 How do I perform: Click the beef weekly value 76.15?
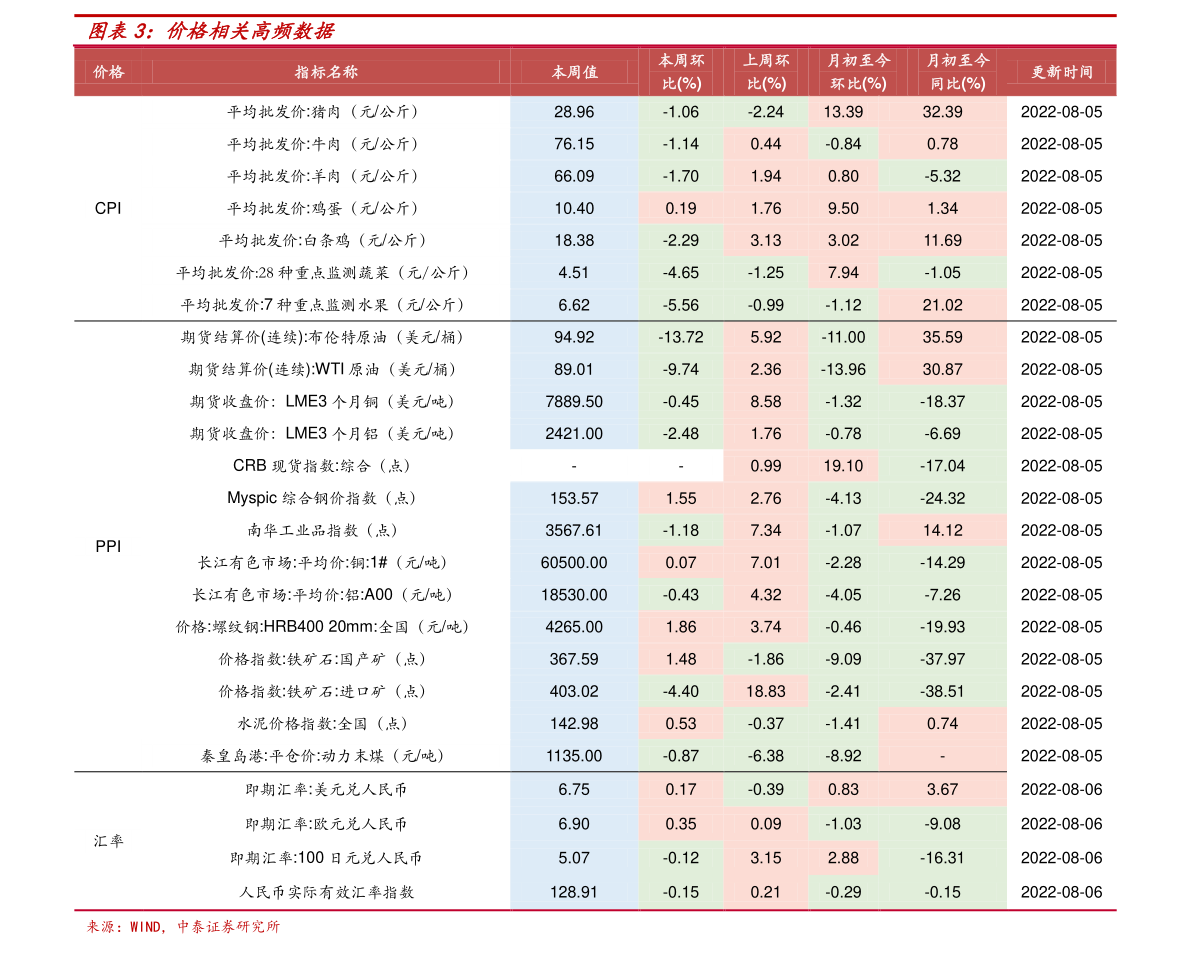574,144
